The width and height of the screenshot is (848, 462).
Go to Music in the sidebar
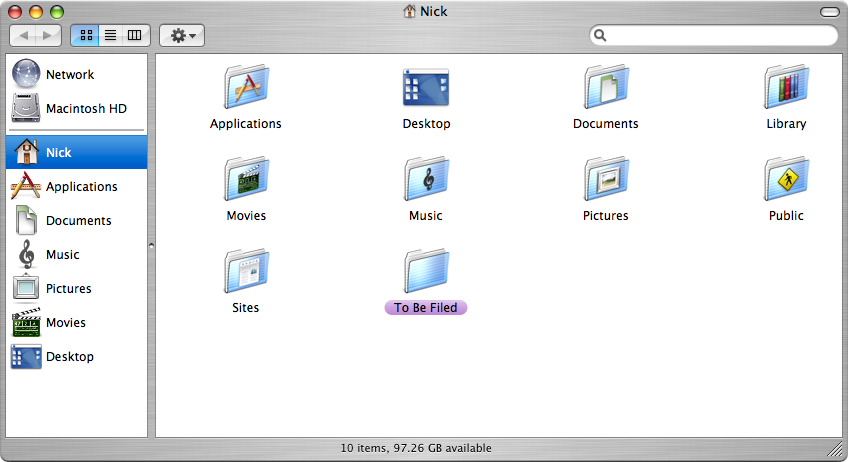pyautogui.click(x=77, y=254)
